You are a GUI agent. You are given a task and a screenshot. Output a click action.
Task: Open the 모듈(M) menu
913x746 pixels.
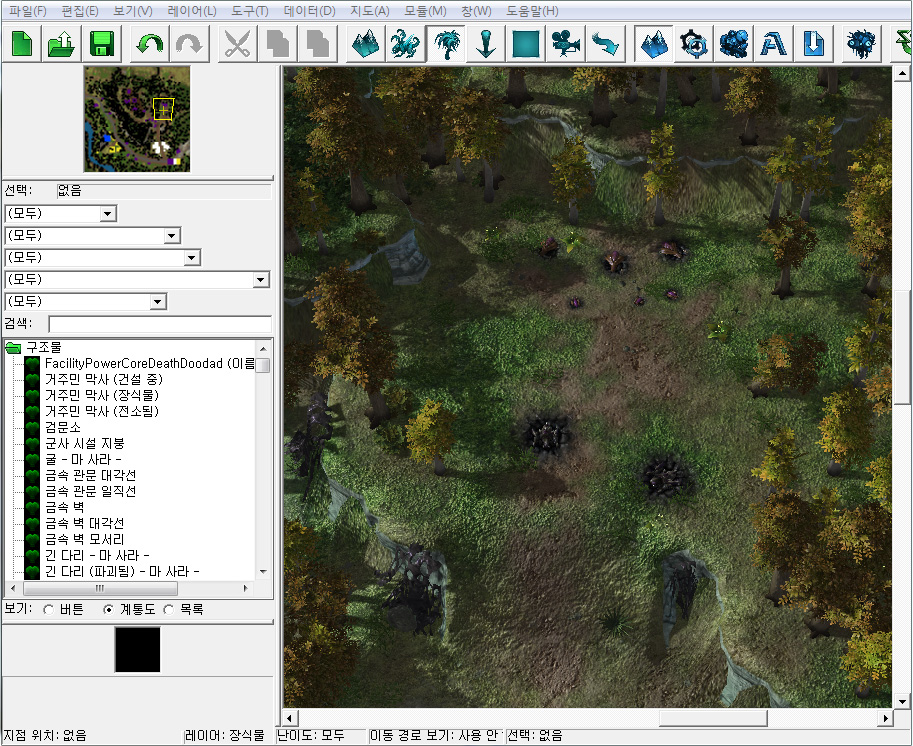(426, 11)
